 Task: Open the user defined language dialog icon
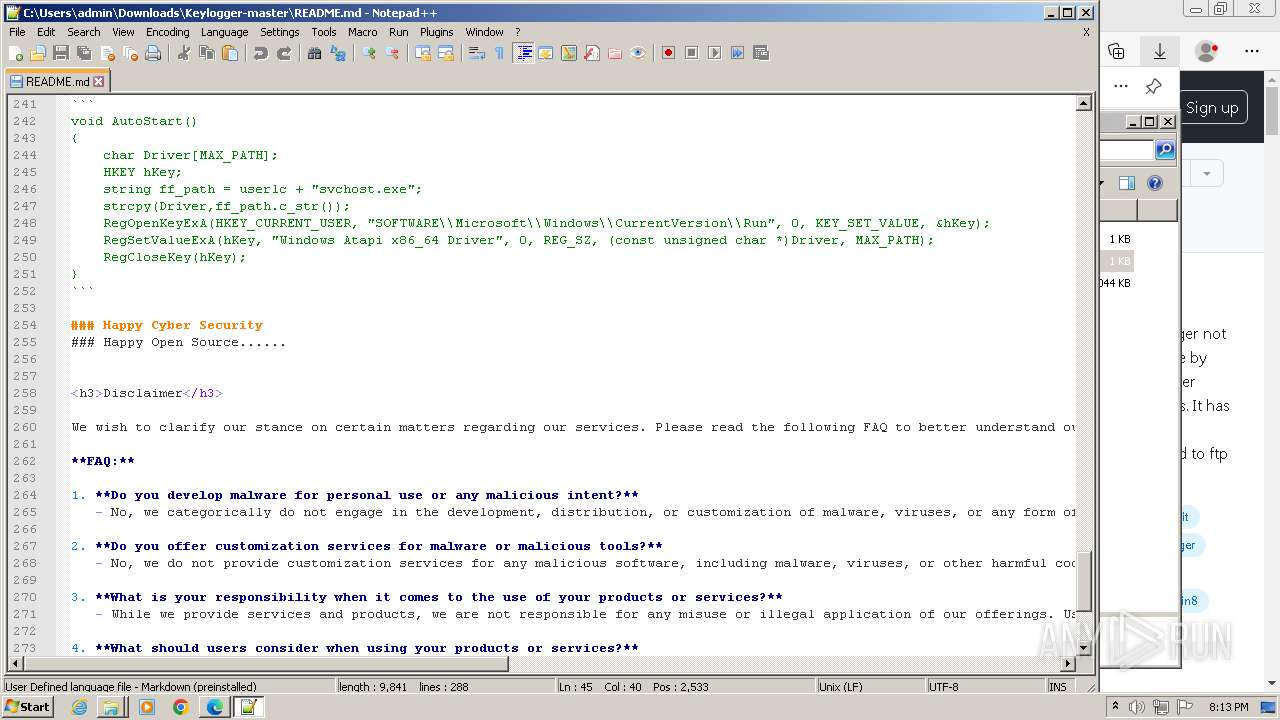546,53
